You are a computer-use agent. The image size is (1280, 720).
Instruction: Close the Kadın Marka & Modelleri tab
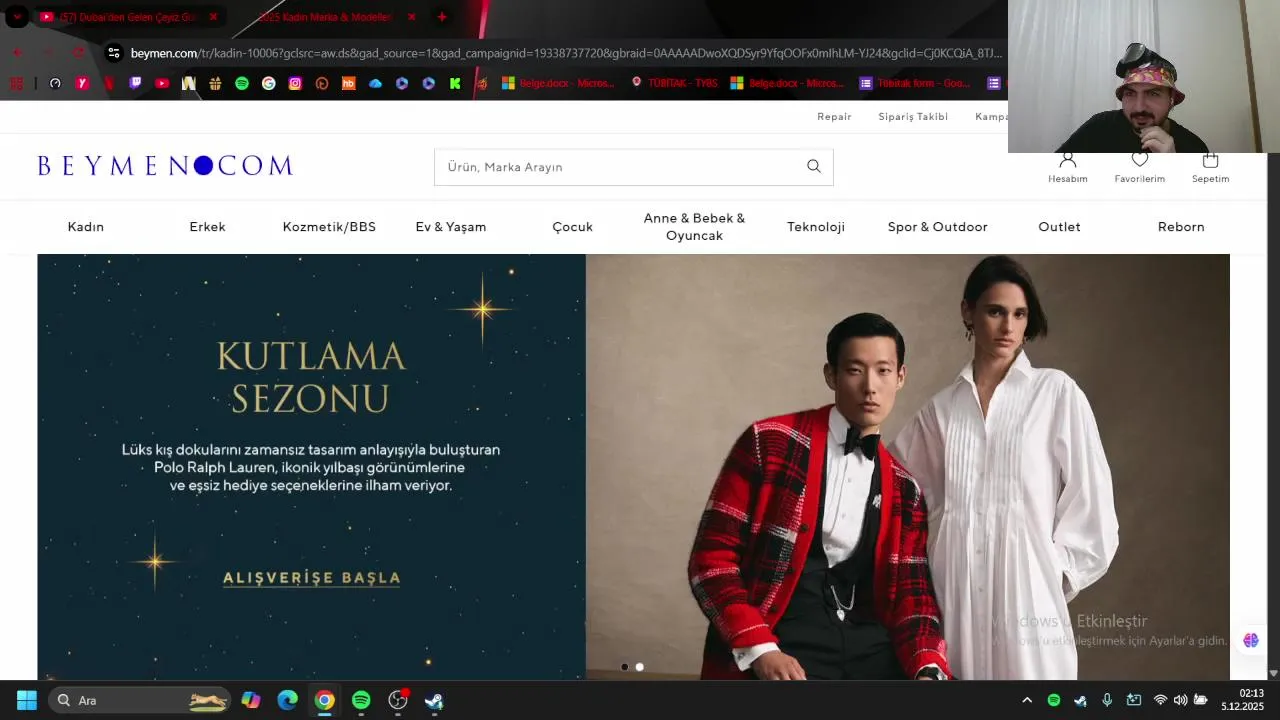pyautogui.click(x=411, y=17)
